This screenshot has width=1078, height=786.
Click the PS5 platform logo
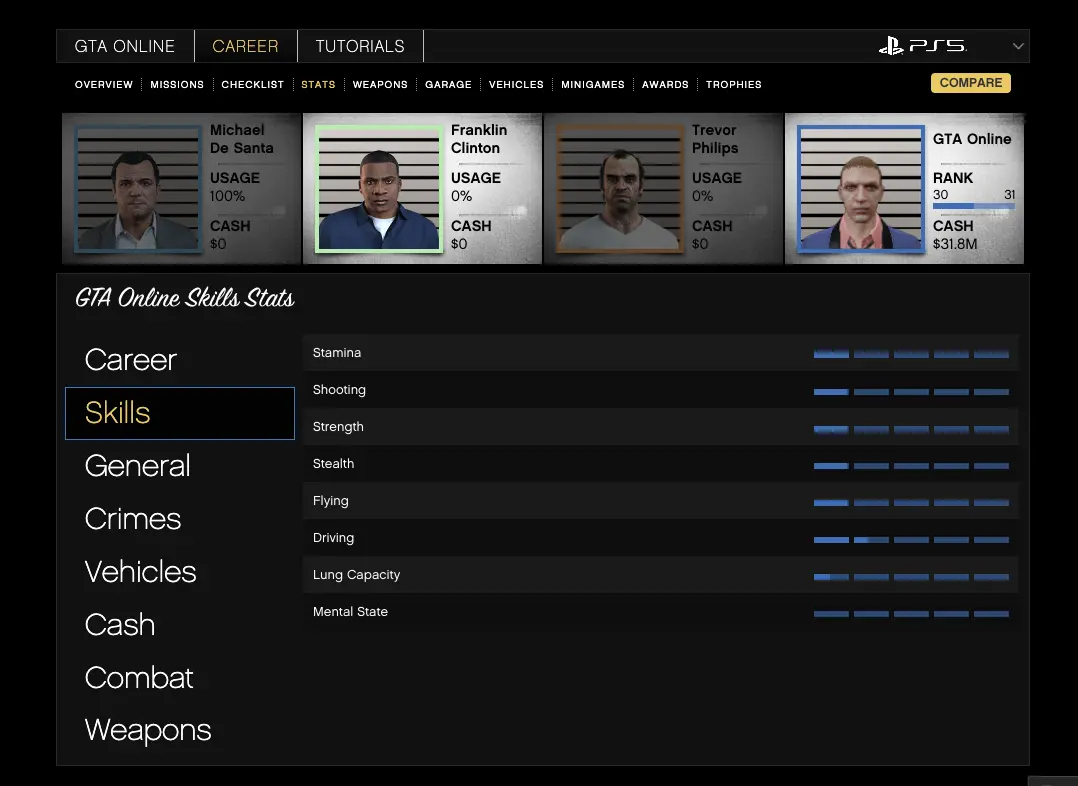(921, 46)
